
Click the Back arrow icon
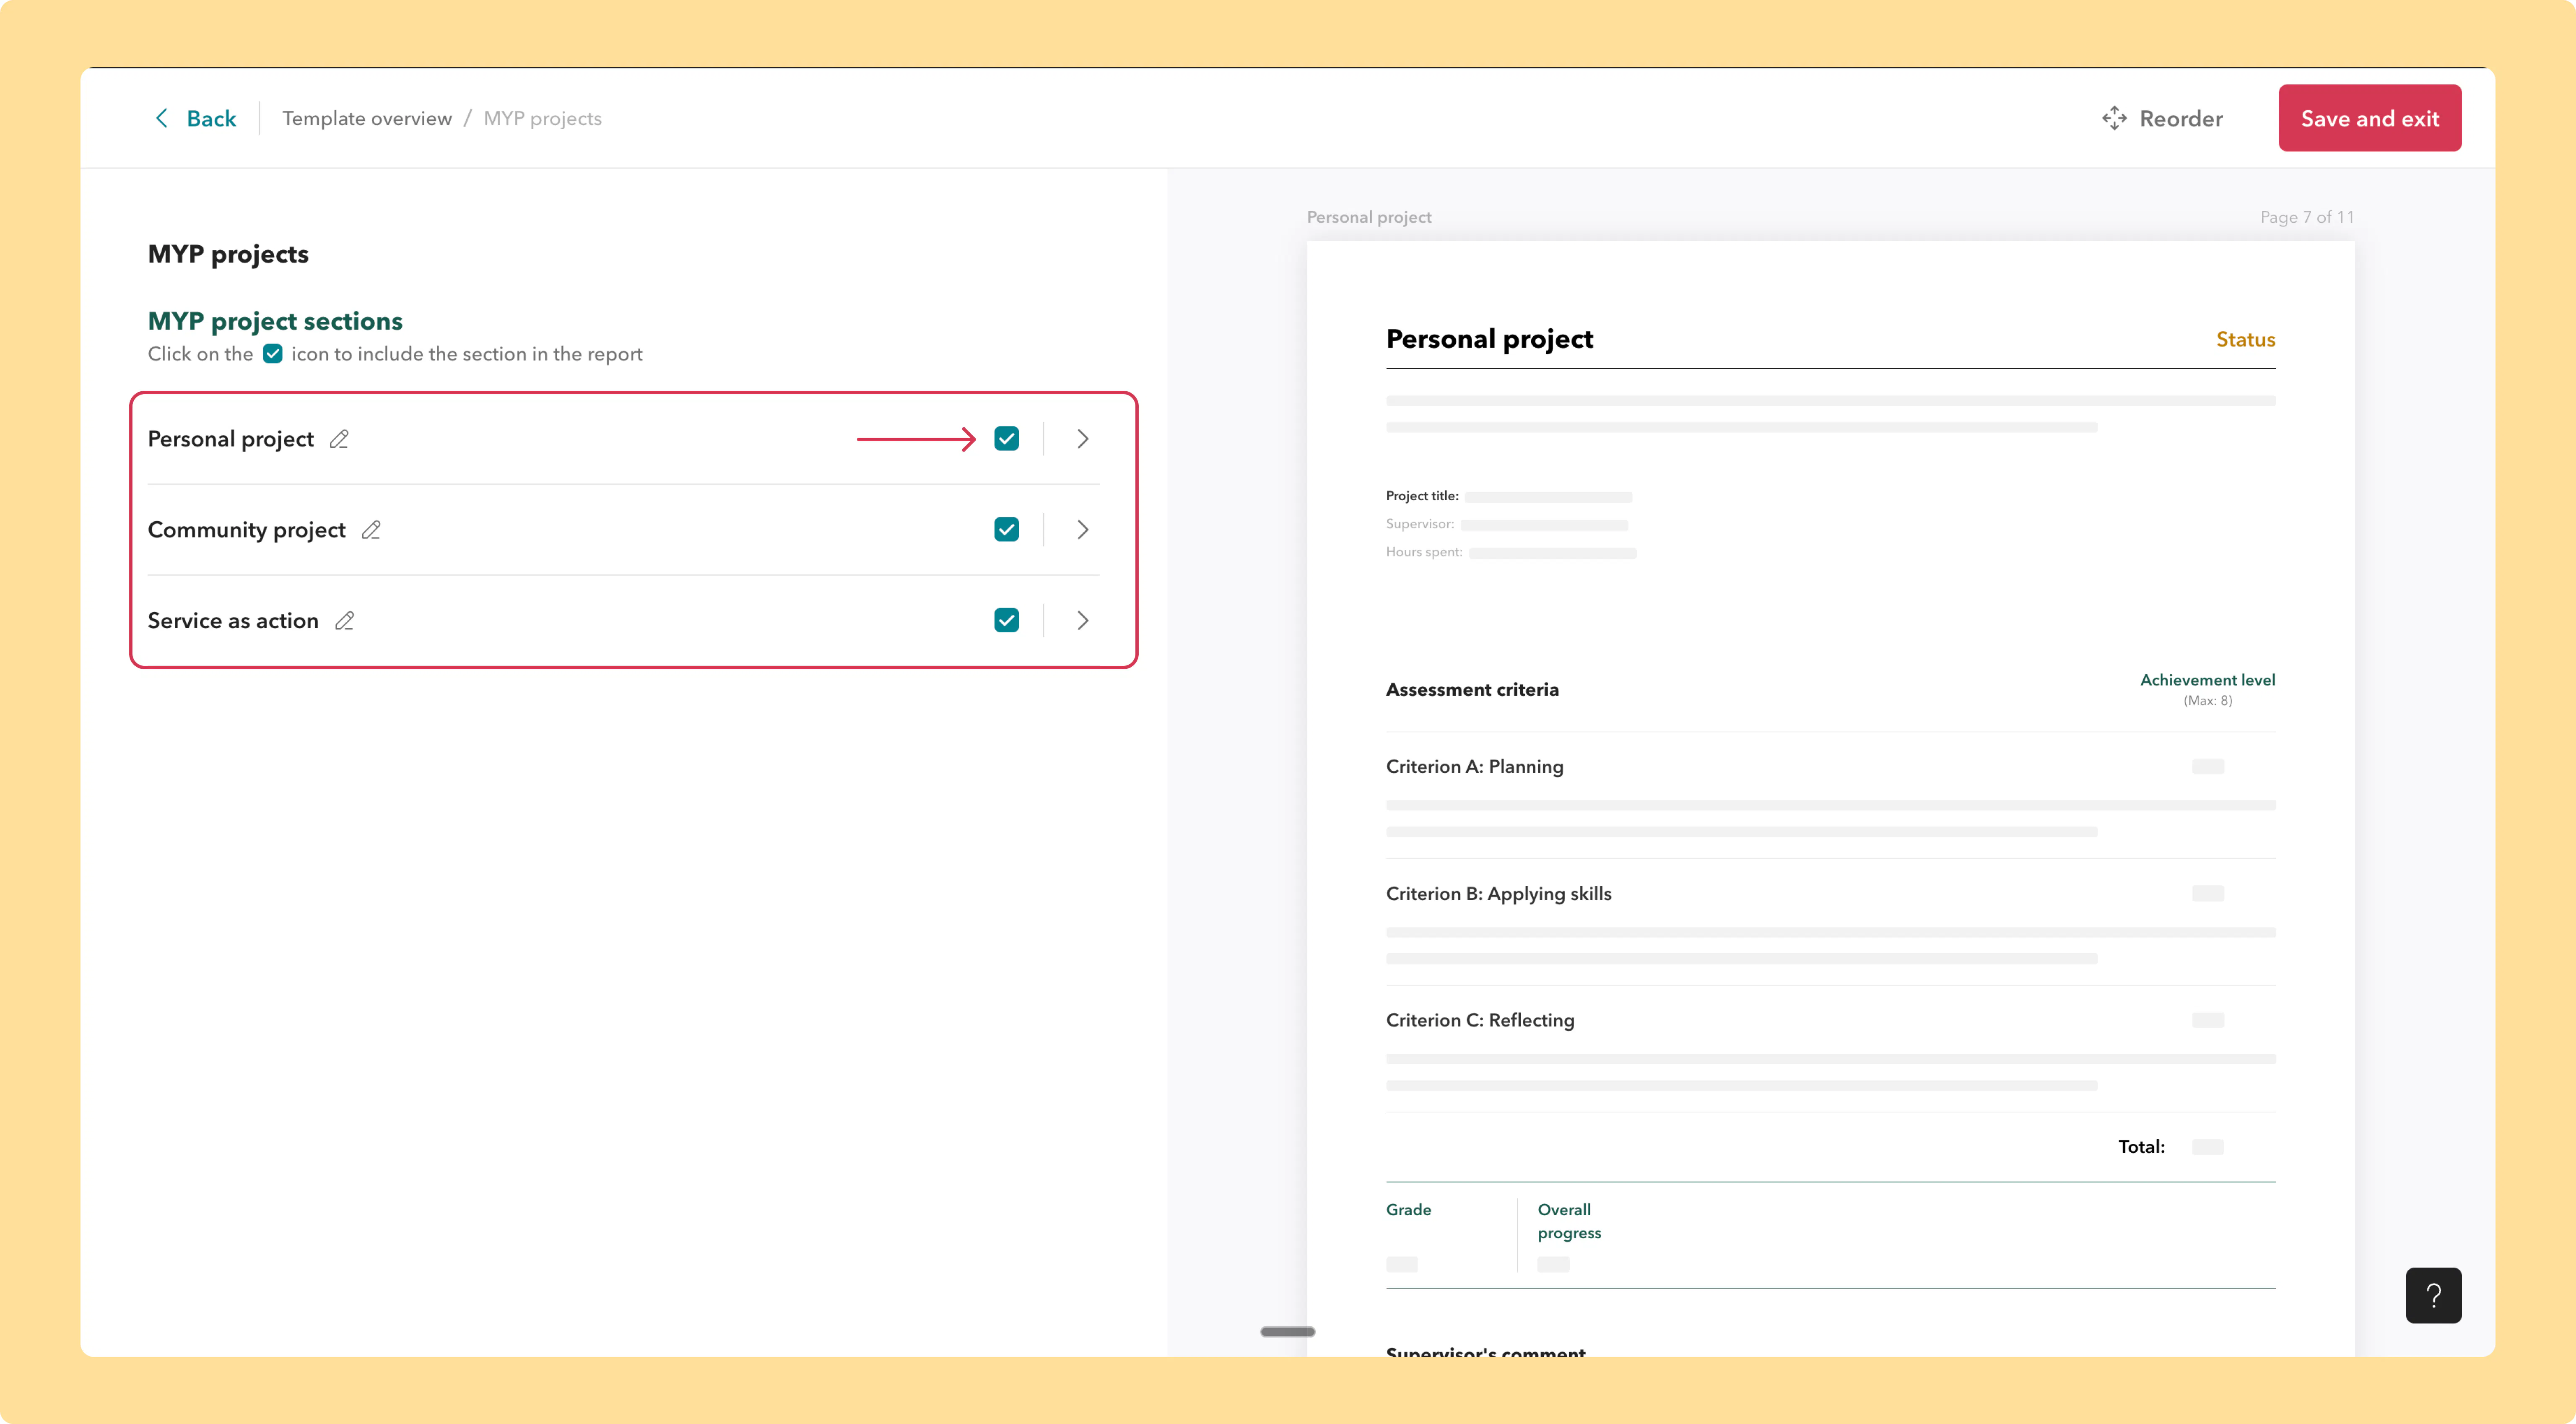pos(161,118)
